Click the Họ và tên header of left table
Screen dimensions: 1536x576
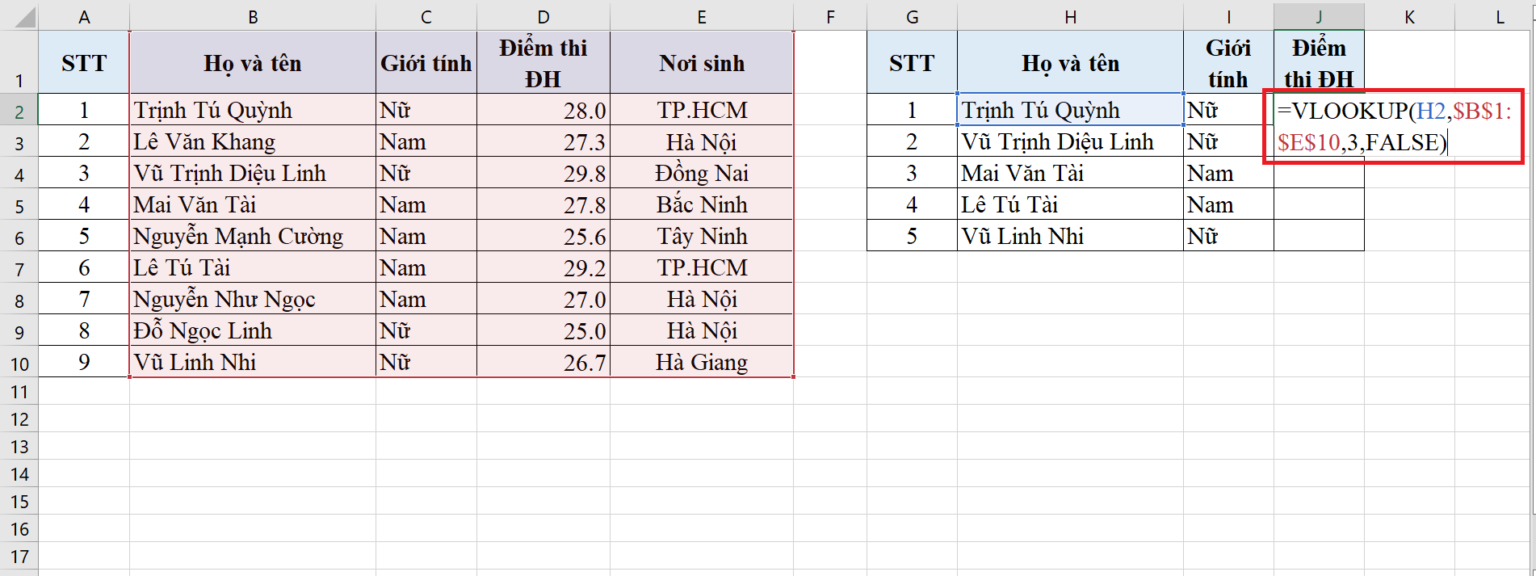[x=252, y=62]
